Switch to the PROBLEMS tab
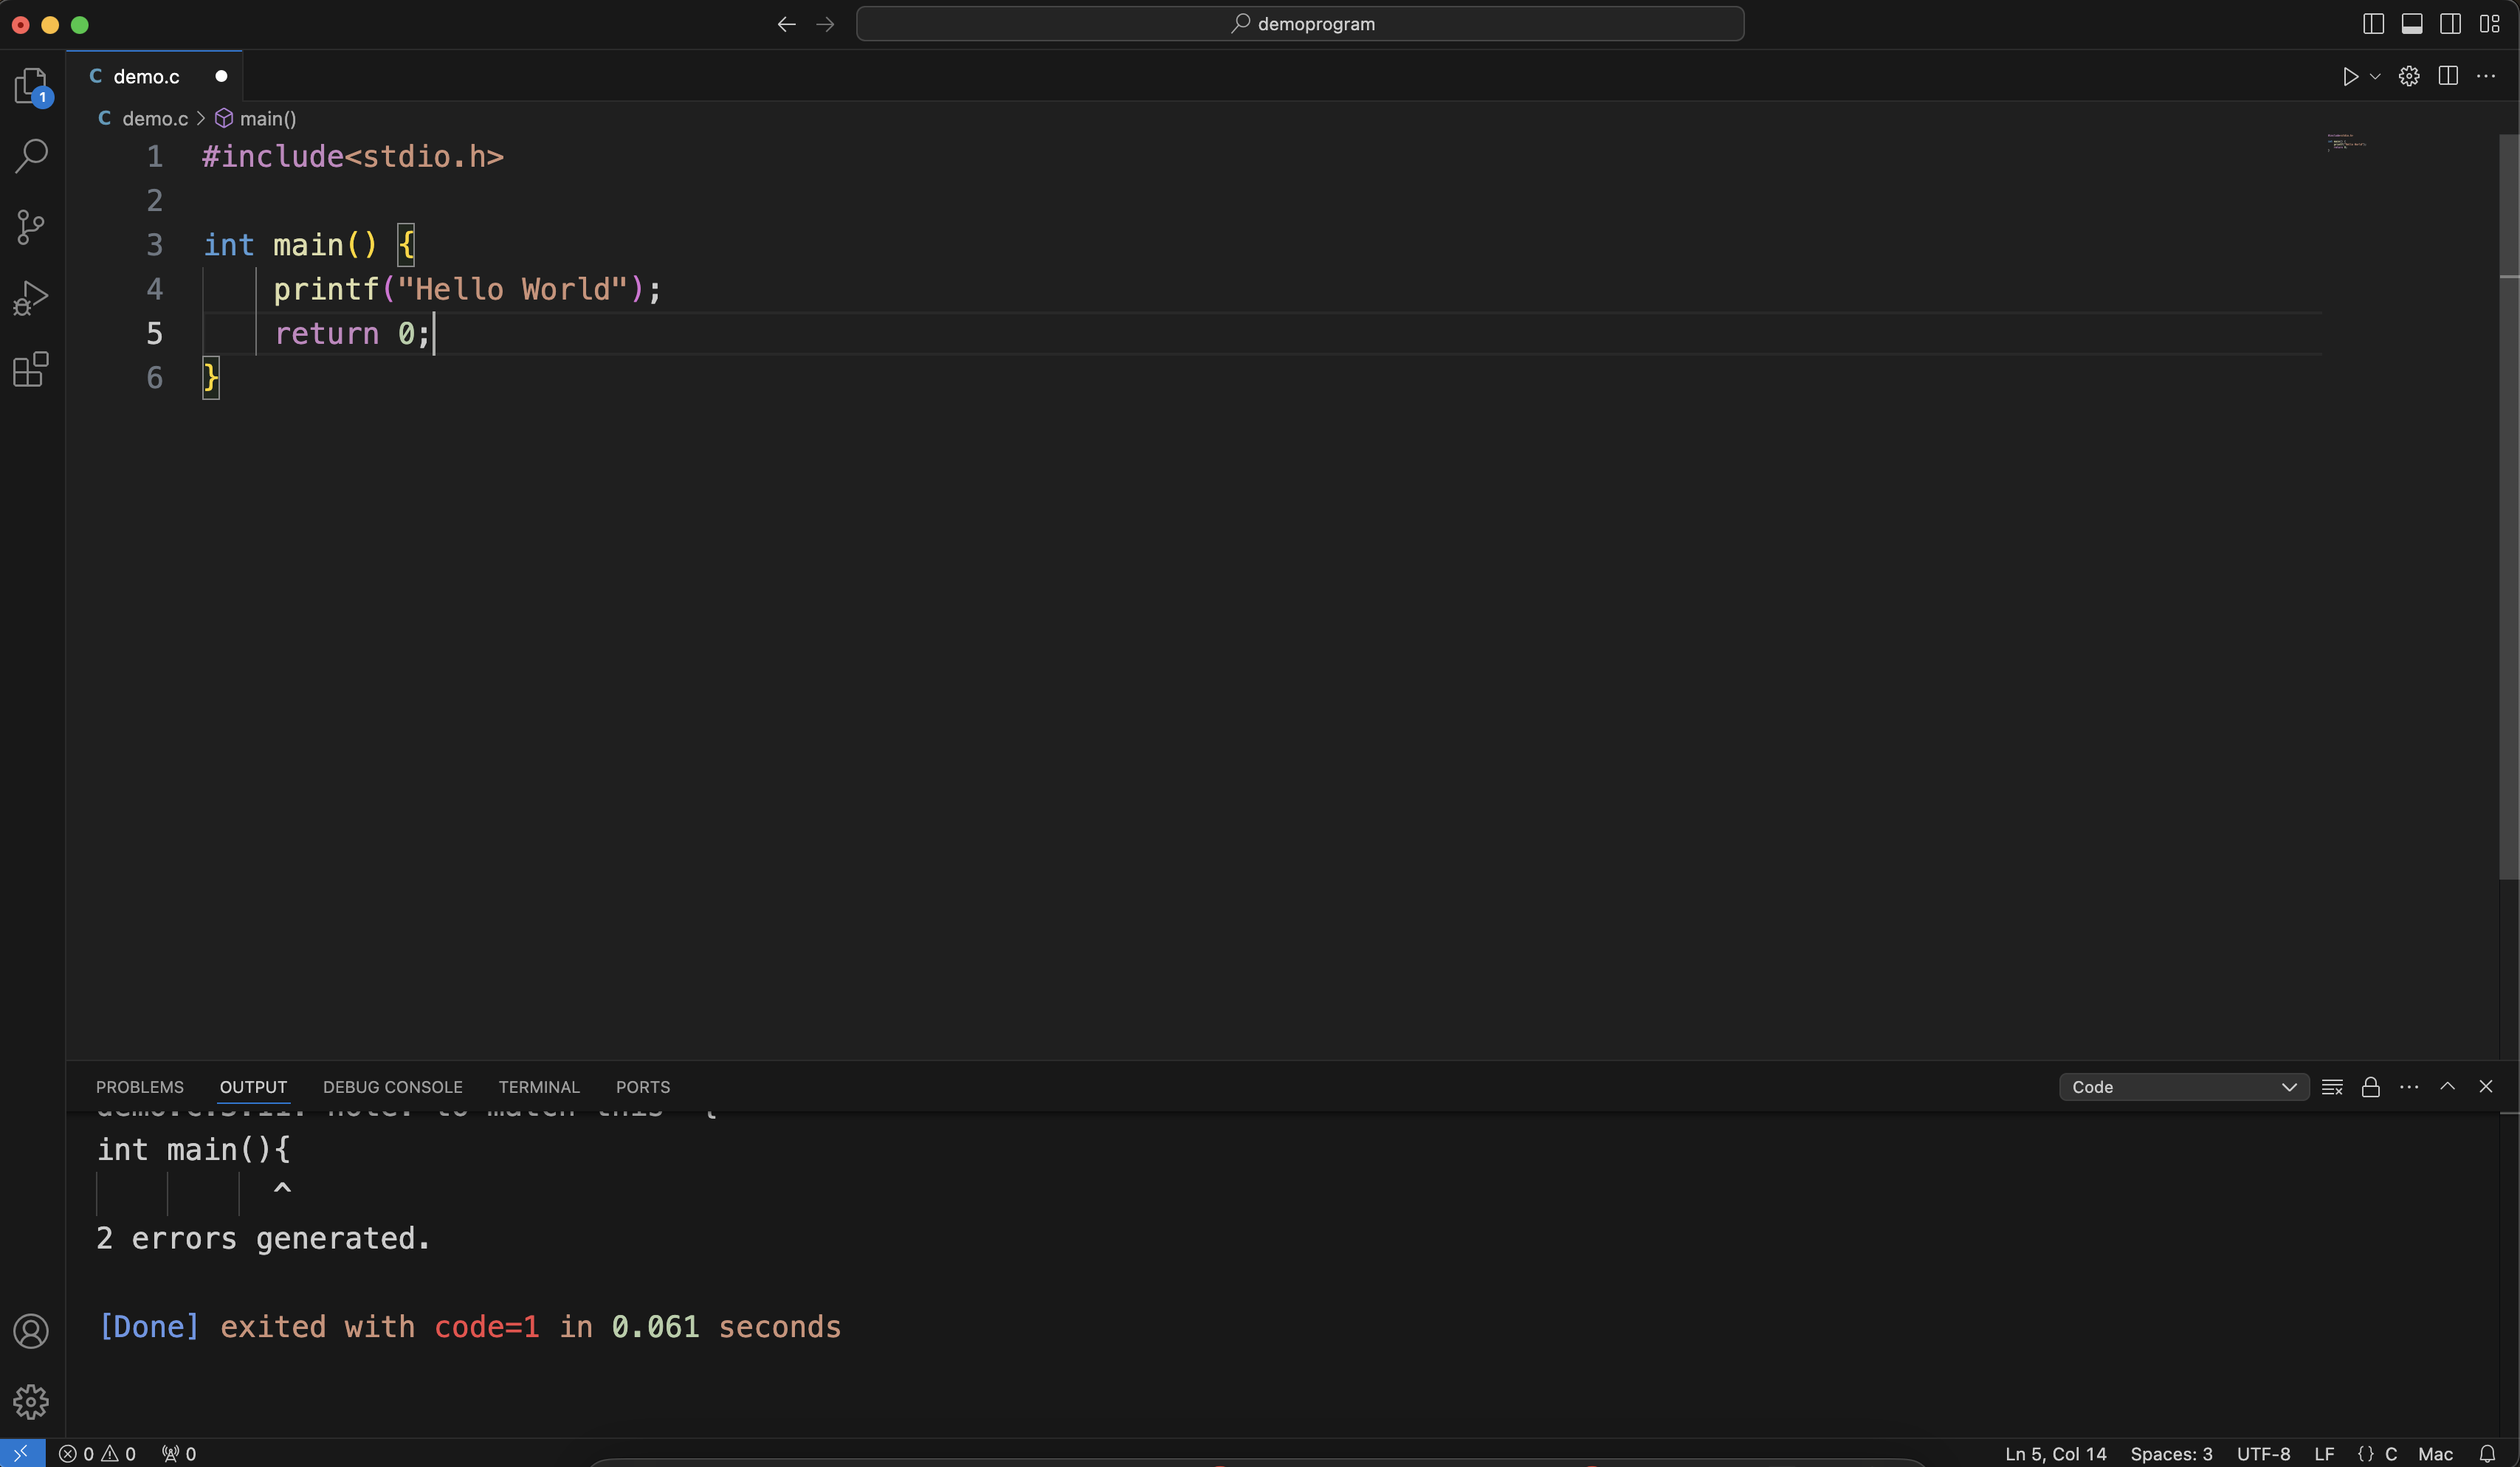2520x1467 pixels. [x=139, y=1087]
